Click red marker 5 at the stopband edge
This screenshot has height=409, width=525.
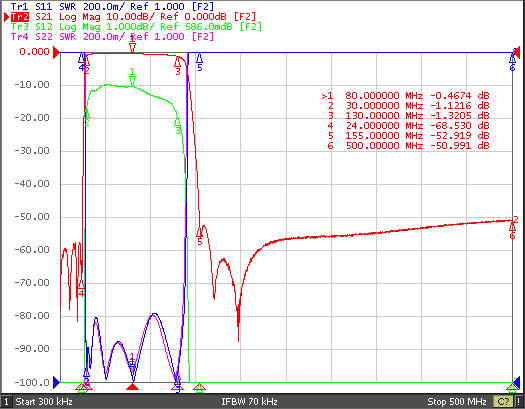tap(200, 236)
